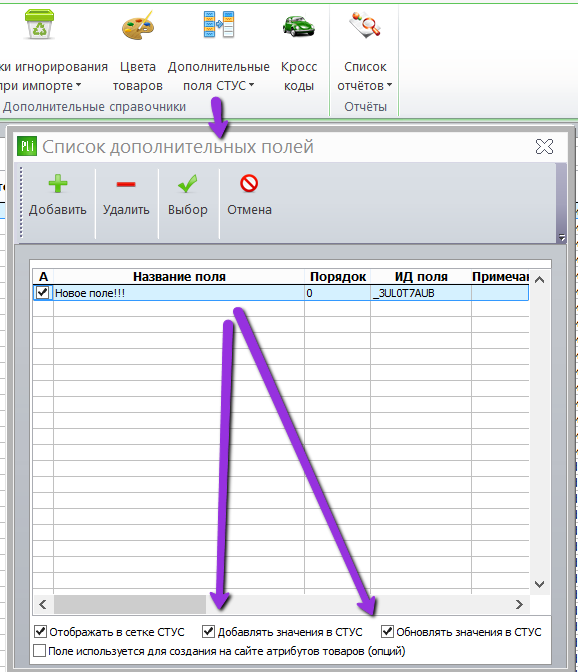Click the horizontal scrollbar right arrow

[519, 604]
